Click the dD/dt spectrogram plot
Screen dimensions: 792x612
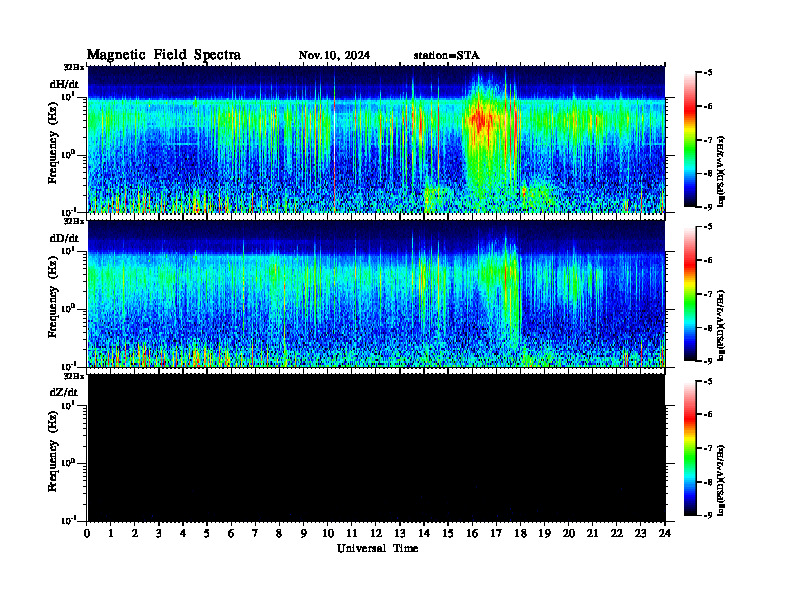point(376,293)
